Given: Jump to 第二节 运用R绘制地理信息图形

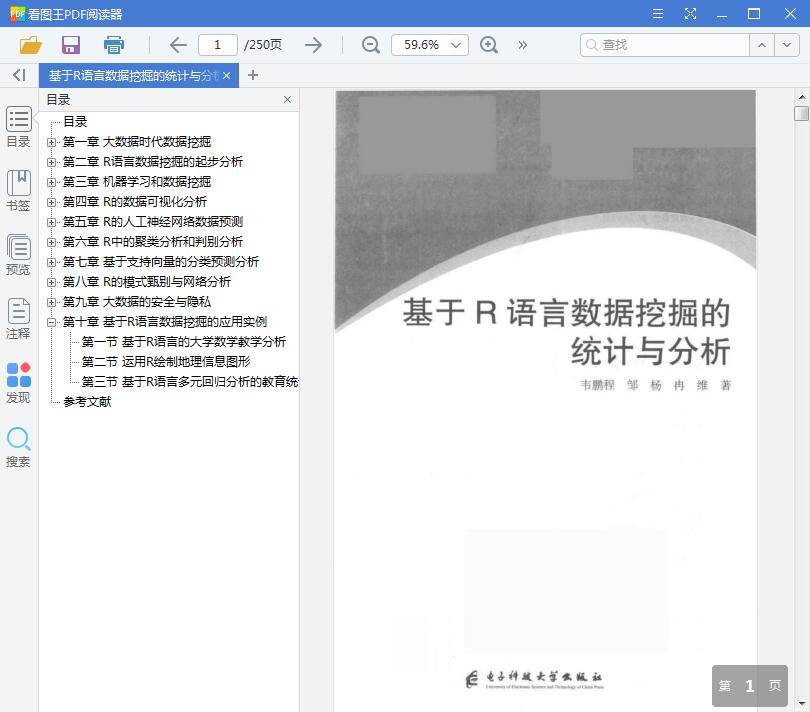Looking at the screenshot, I should (166, 362).
